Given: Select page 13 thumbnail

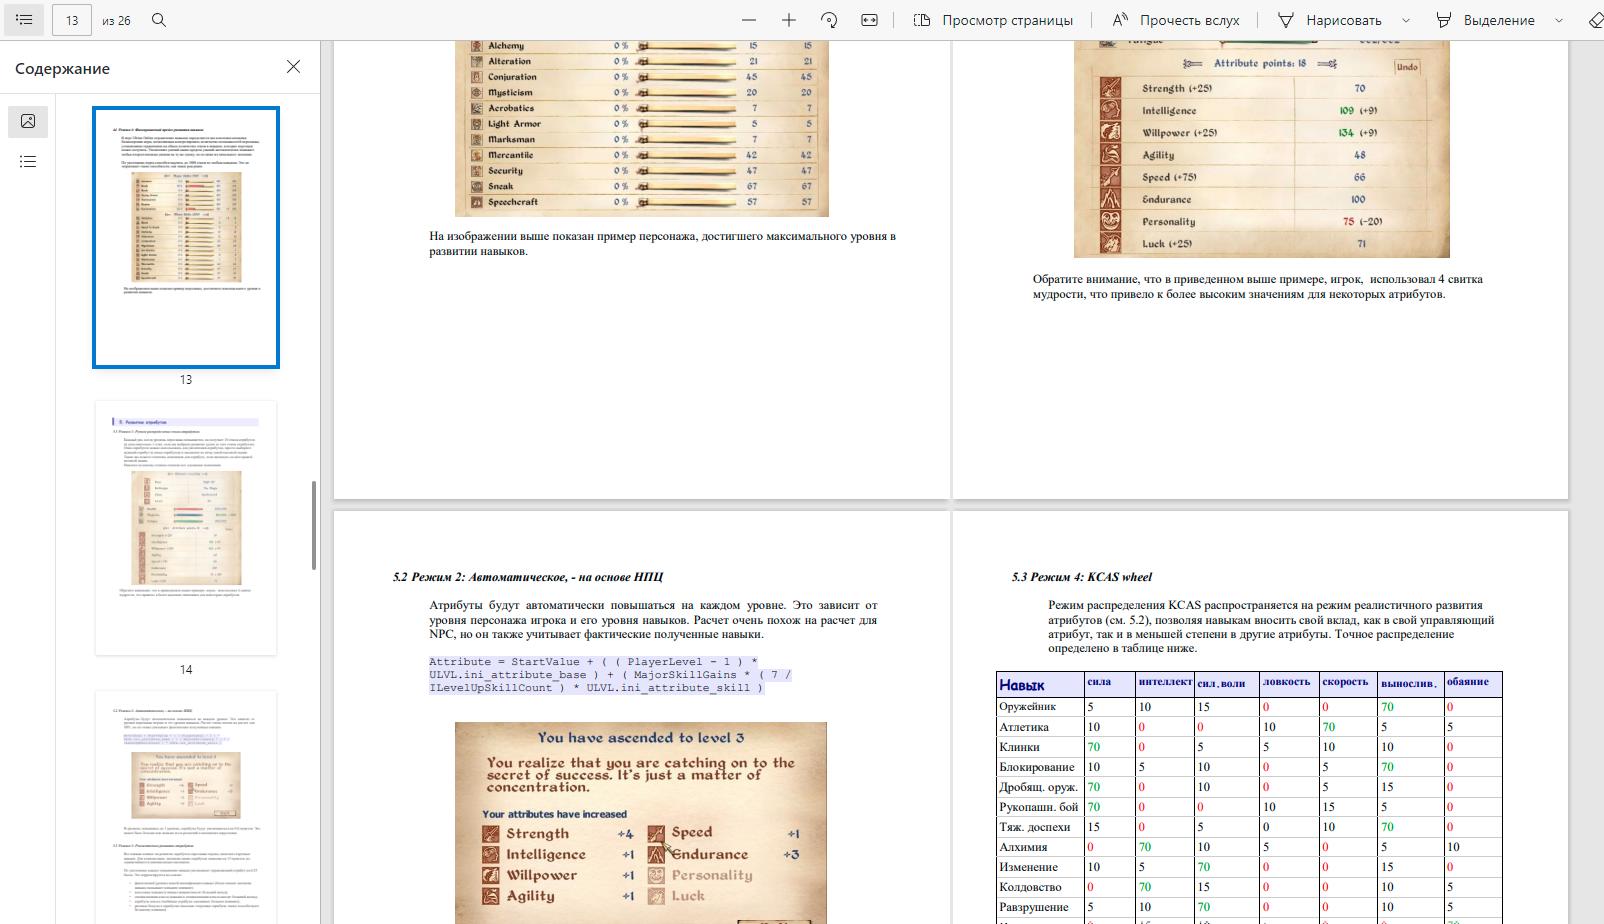Looking at the screenshot, I should [x=186, y=238].
